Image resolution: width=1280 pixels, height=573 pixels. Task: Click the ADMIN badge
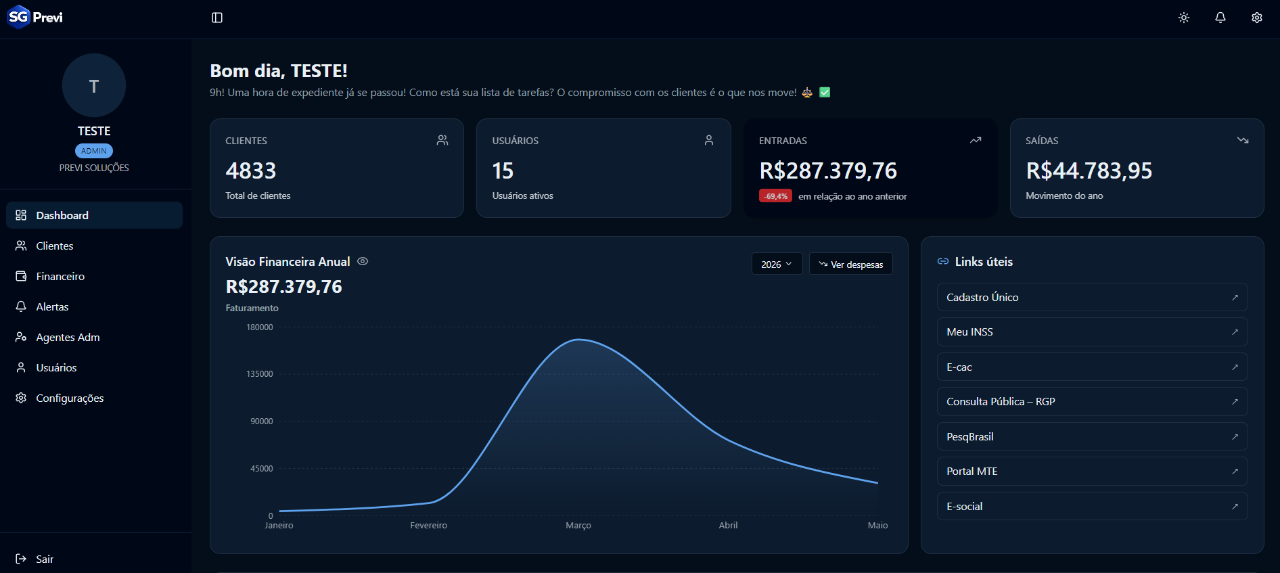point(94,151)
